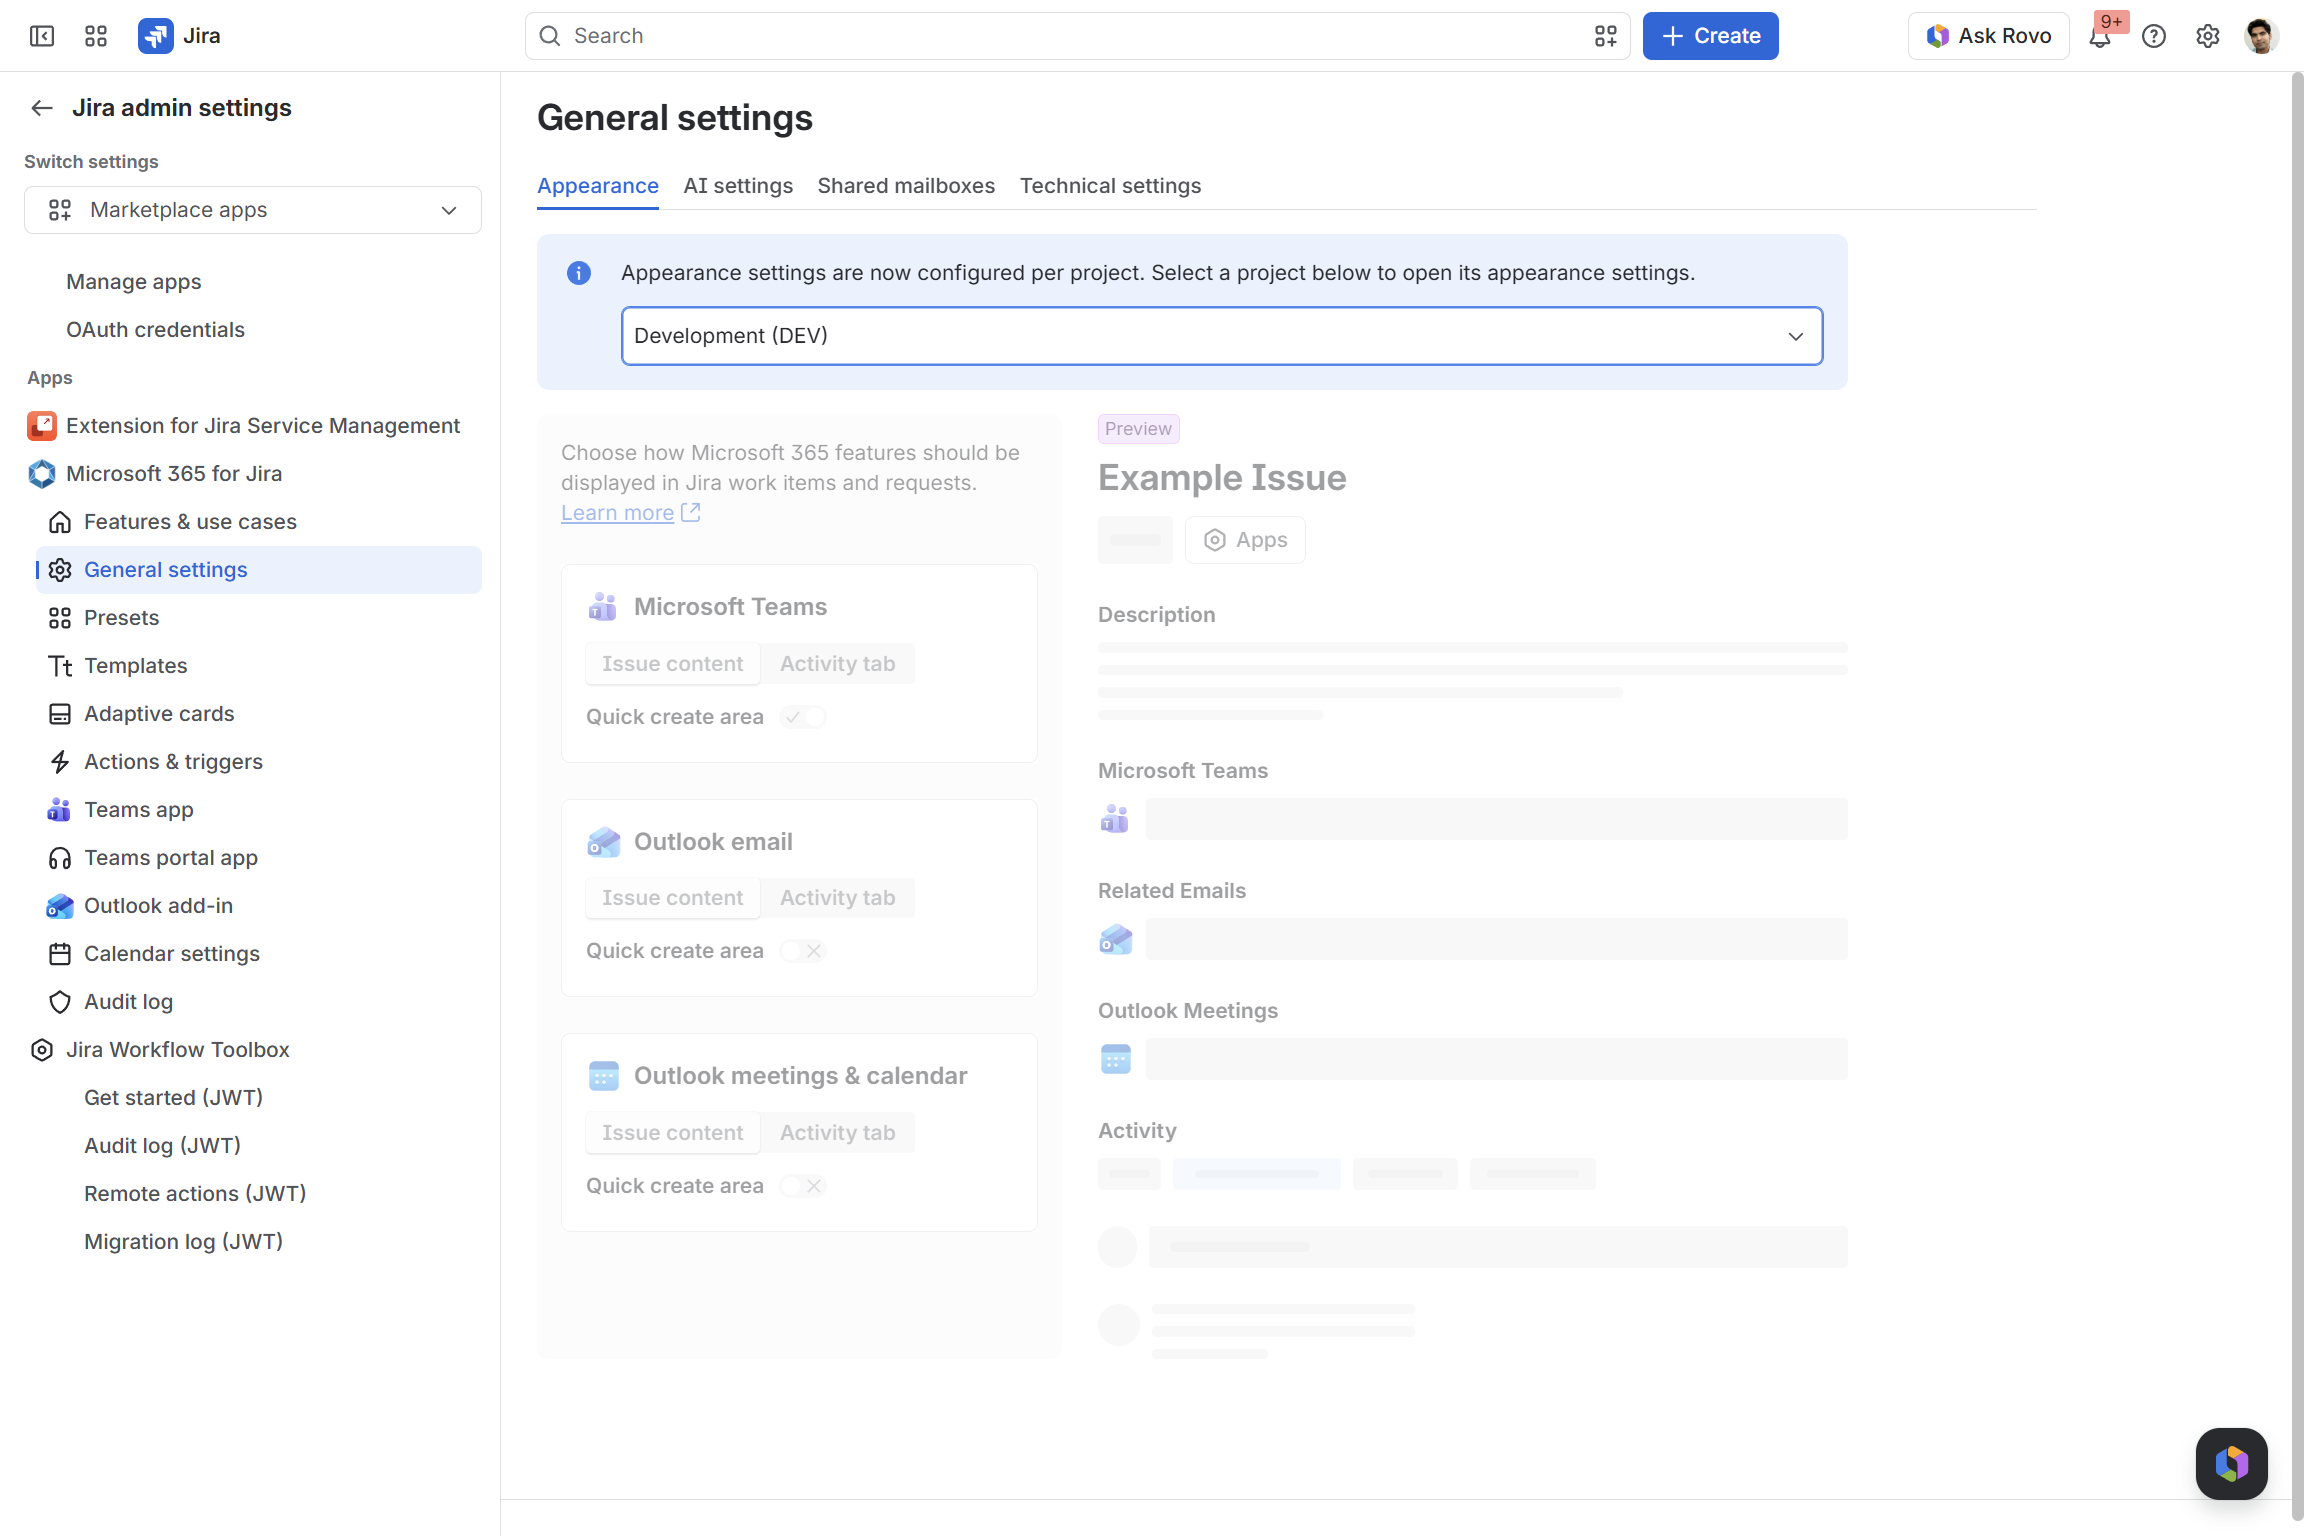
Task: Click the Create button
Action: tap(1710, 36)
